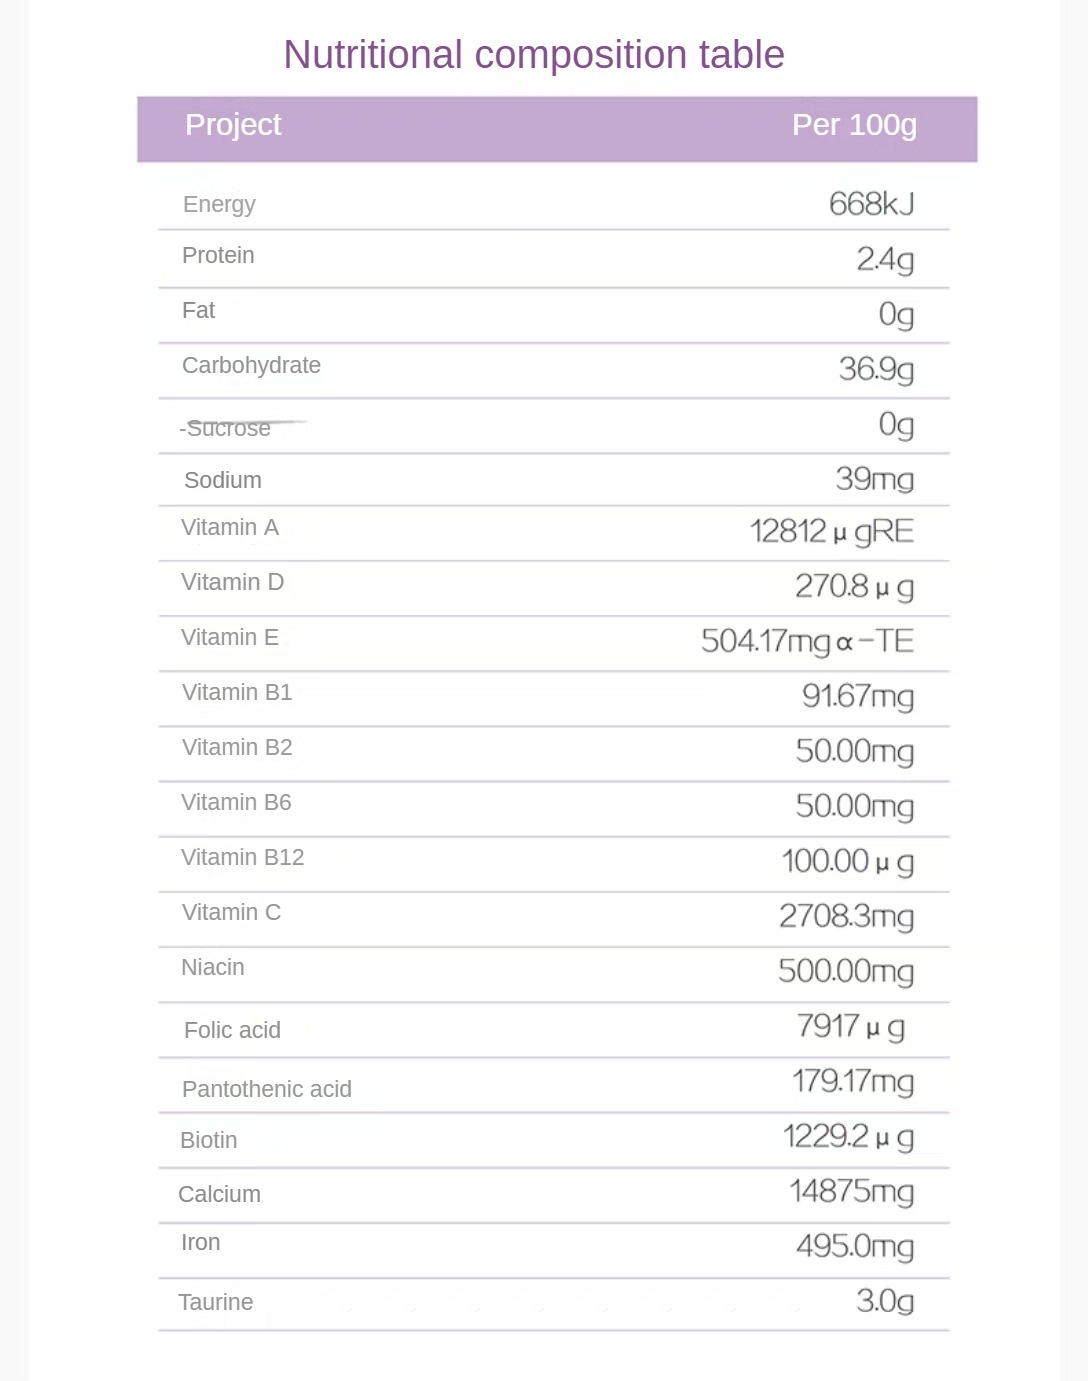Select the Energy row label

click(x=219, y=205)
